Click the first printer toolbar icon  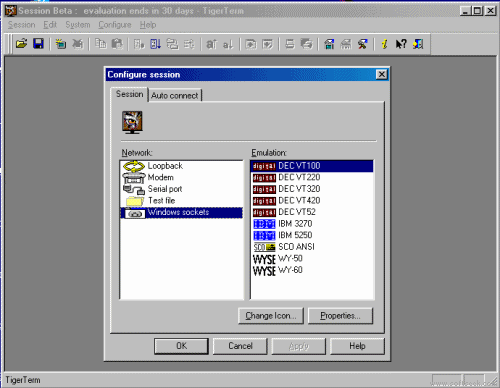[290, 44]
